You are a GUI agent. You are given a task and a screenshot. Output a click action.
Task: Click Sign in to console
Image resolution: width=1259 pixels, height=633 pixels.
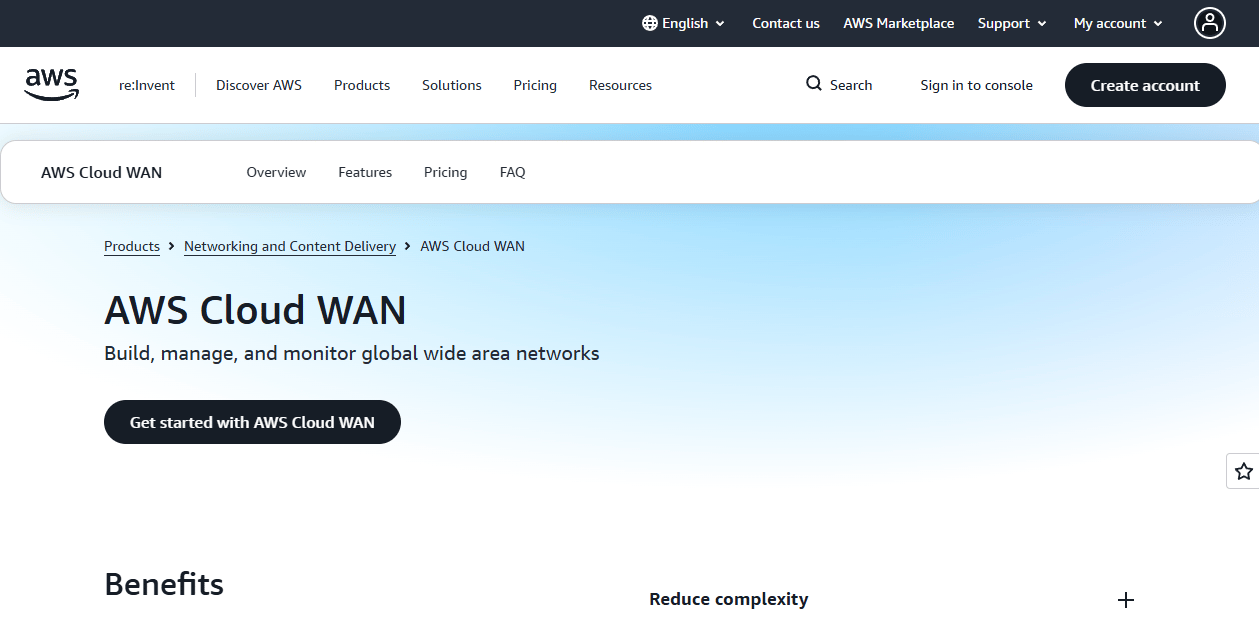point(976,85)
